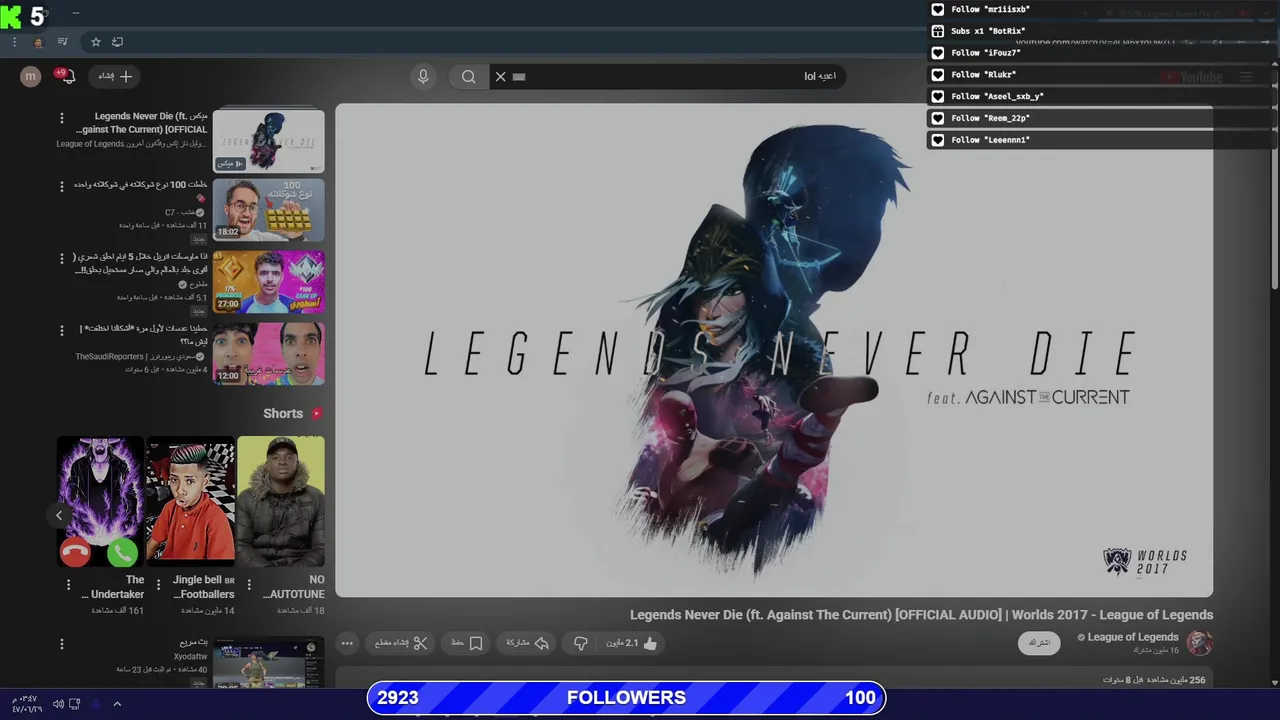Open the YouTube account avatar 'm'
1280x720 pixels.
coord(31,76)
